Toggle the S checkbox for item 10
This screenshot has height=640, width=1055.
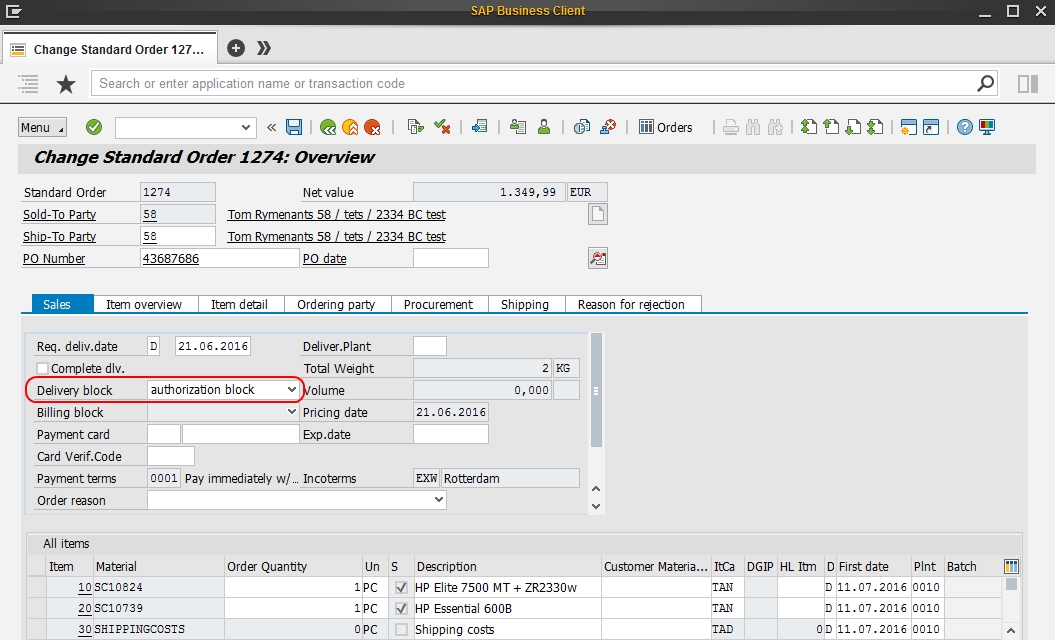[402, 588]
